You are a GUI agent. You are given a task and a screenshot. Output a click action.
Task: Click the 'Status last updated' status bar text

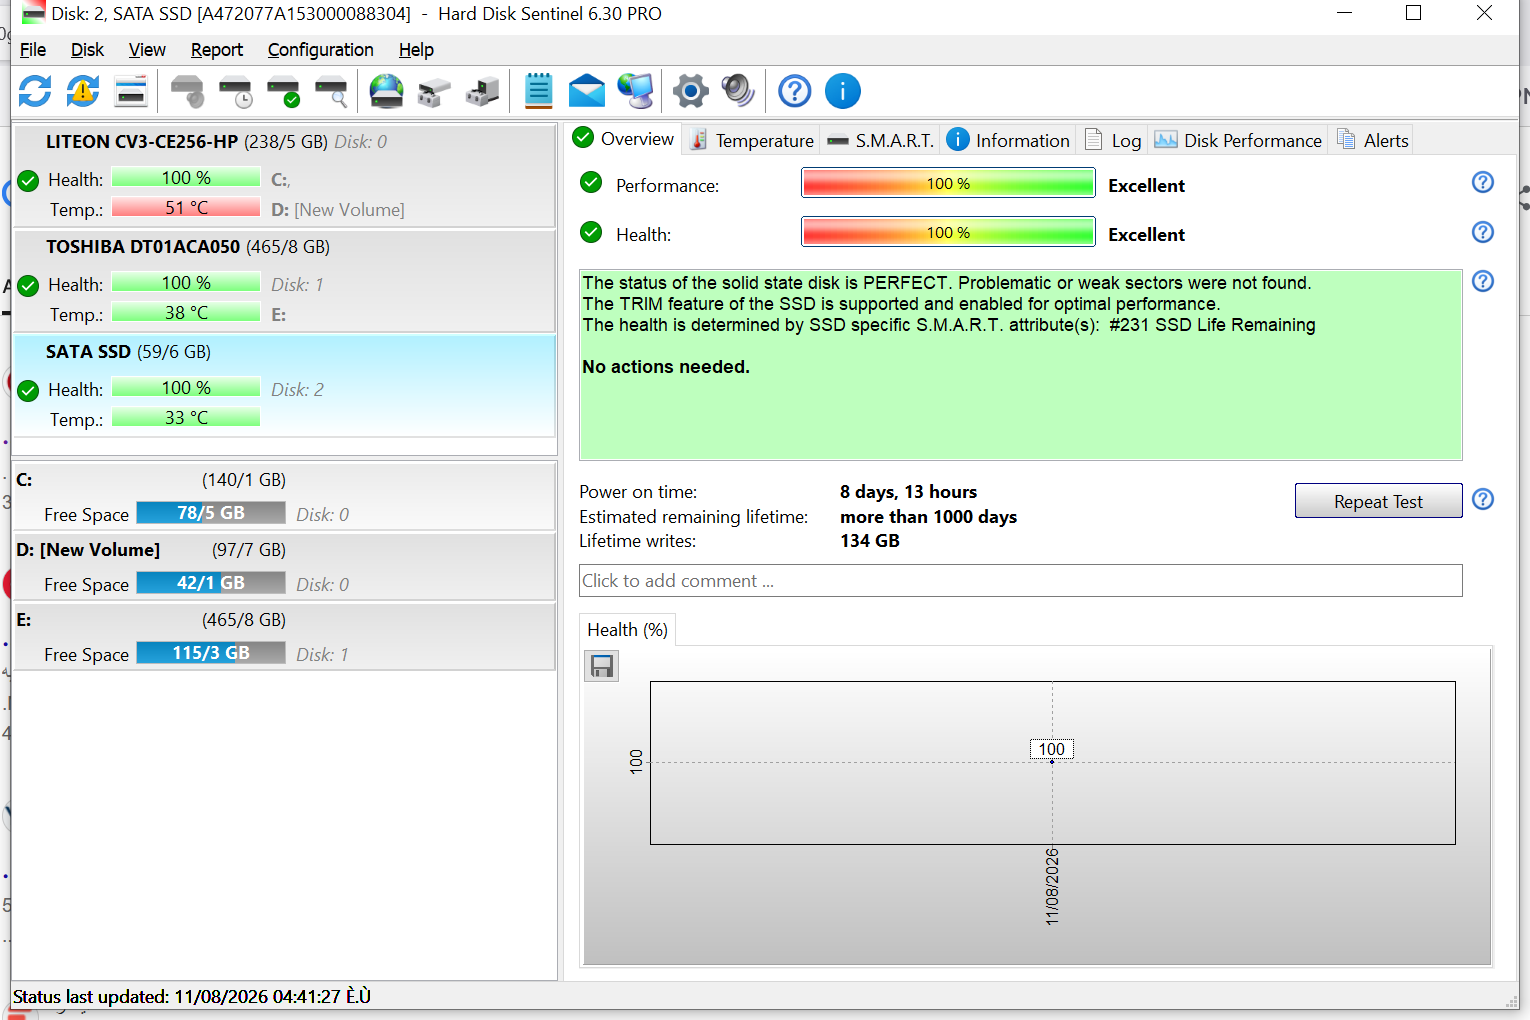tap(192, 997)
